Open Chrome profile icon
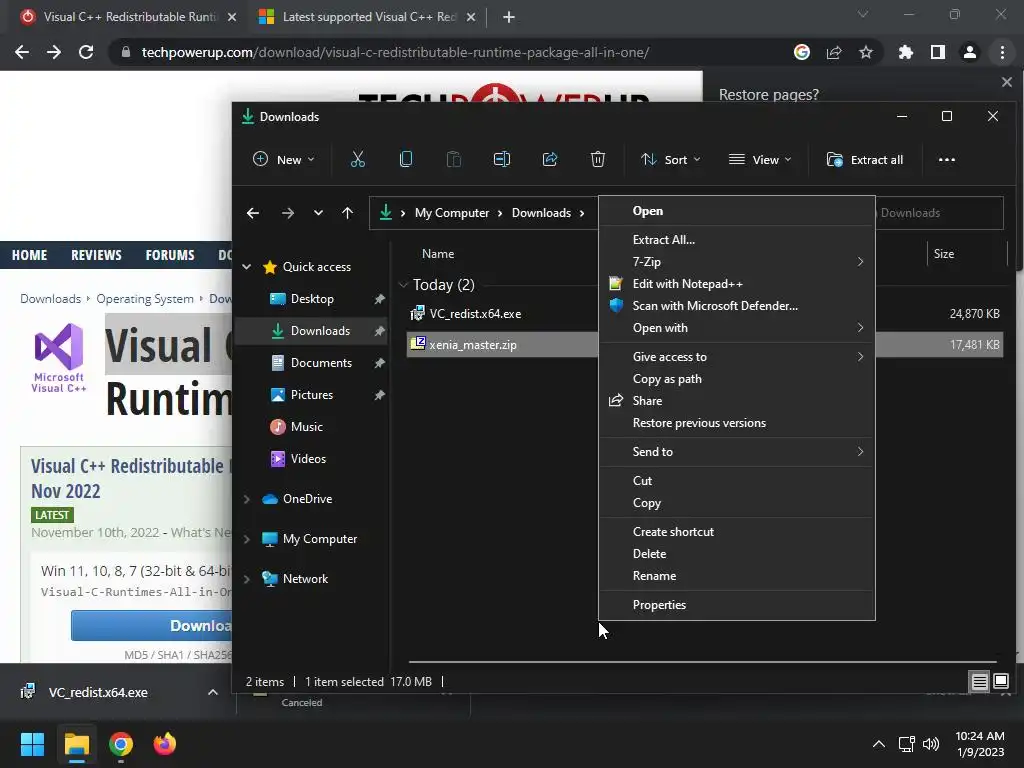 970,52
